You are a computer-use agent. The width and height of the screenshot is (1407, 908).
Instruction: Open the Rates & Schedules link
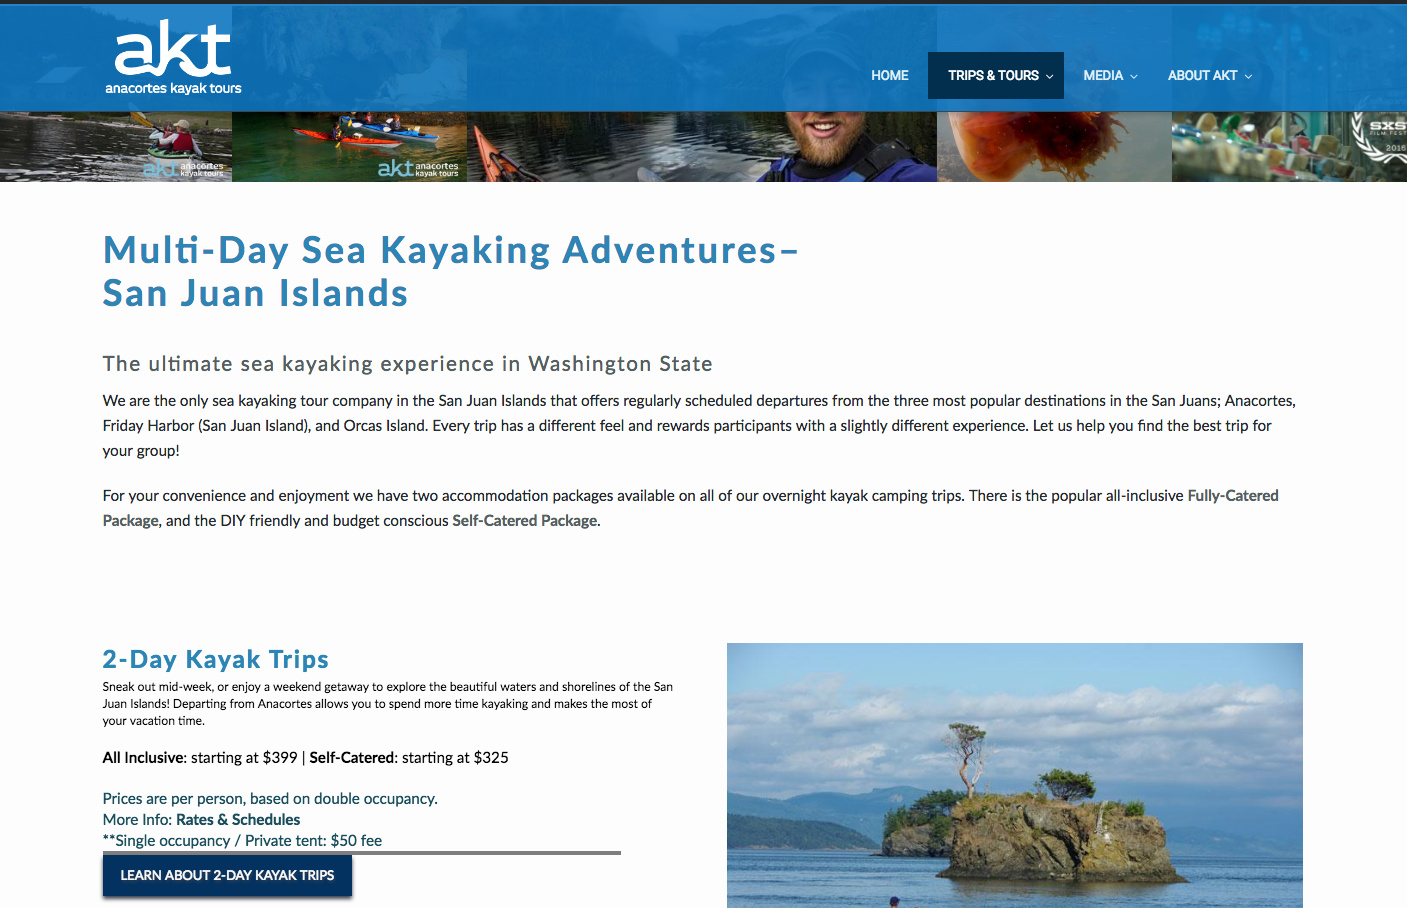click(238, 820)
